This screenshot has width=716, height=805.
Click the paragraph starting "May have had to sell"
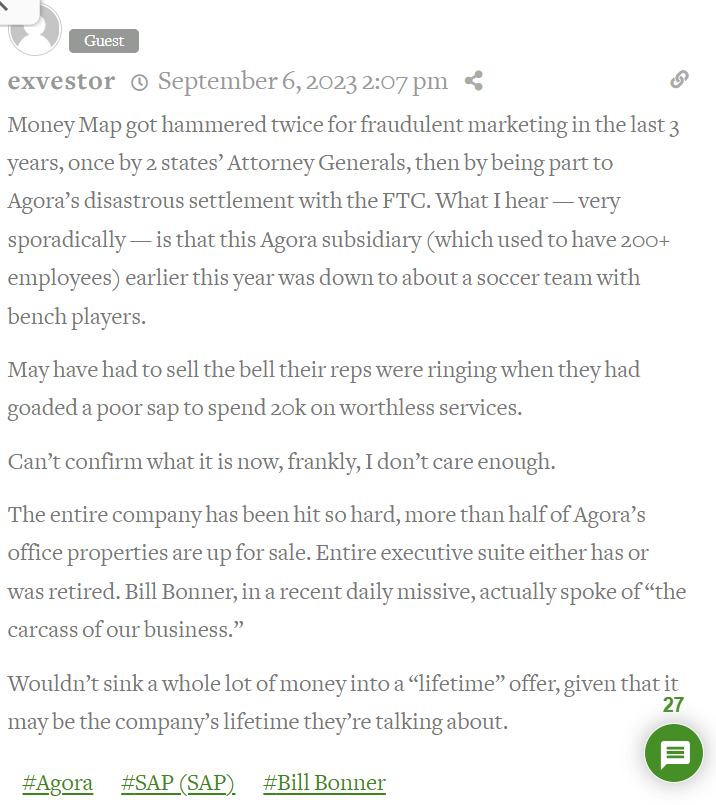pyautogui.click(x=320, y=389)
